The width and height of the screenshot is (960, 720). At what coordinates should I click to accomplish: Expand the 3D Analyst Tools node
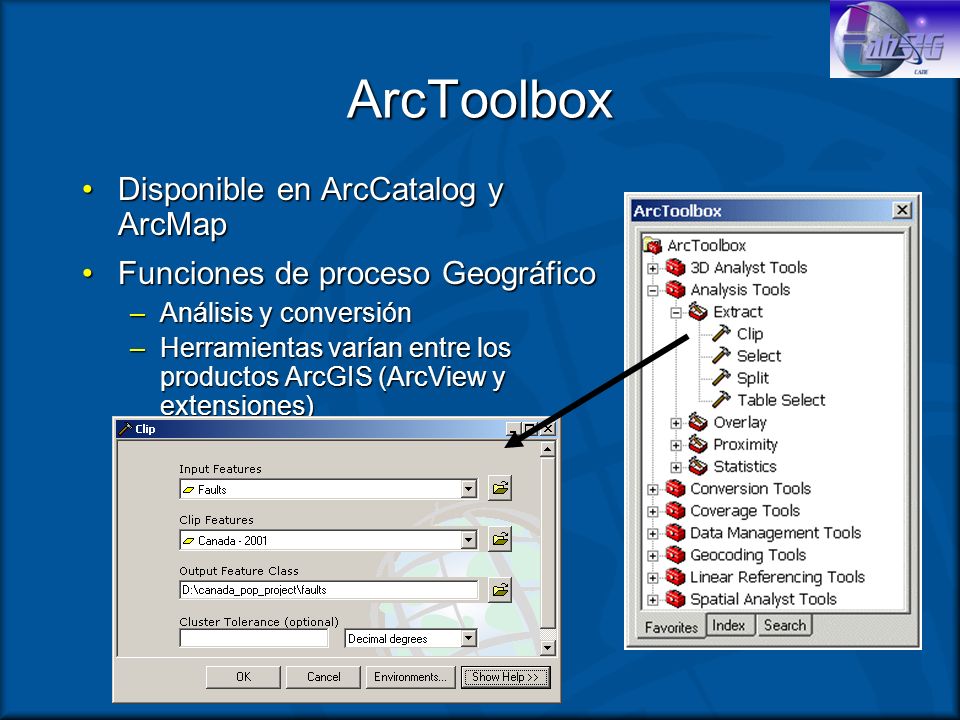click(x=653, y=268)
